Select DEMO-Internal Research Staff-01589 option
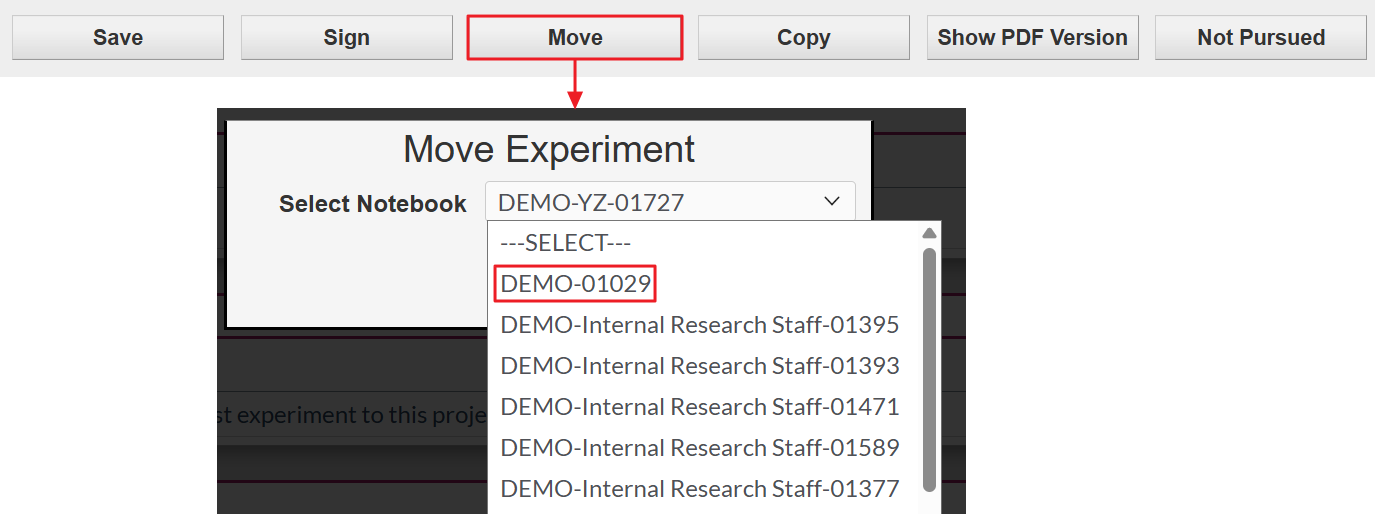Viewport: 1375px width, 514px height. tap(699, 447)
